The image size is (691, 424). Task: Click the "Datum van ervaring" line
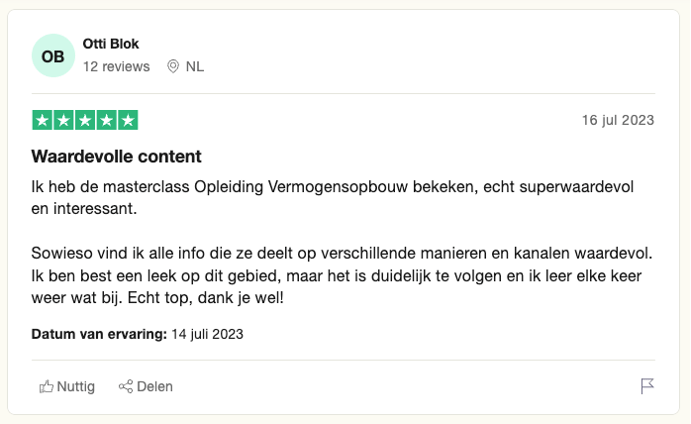pyautogui.click(x=138, y=334)
